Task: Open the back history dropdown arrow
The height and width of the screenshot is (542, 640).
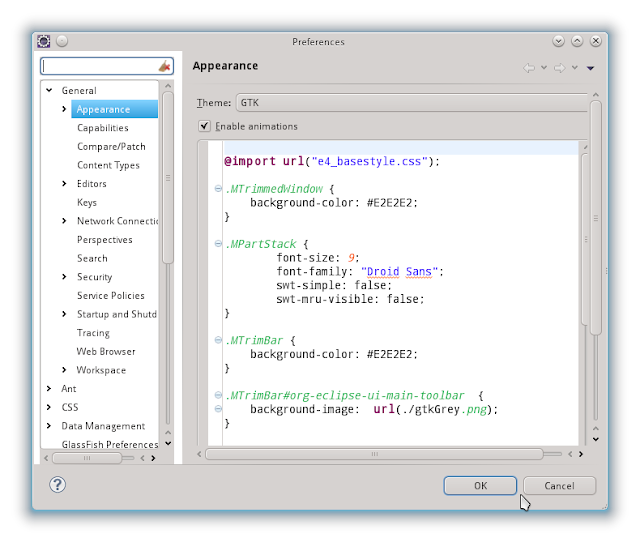Action: [x=544, y=67]
